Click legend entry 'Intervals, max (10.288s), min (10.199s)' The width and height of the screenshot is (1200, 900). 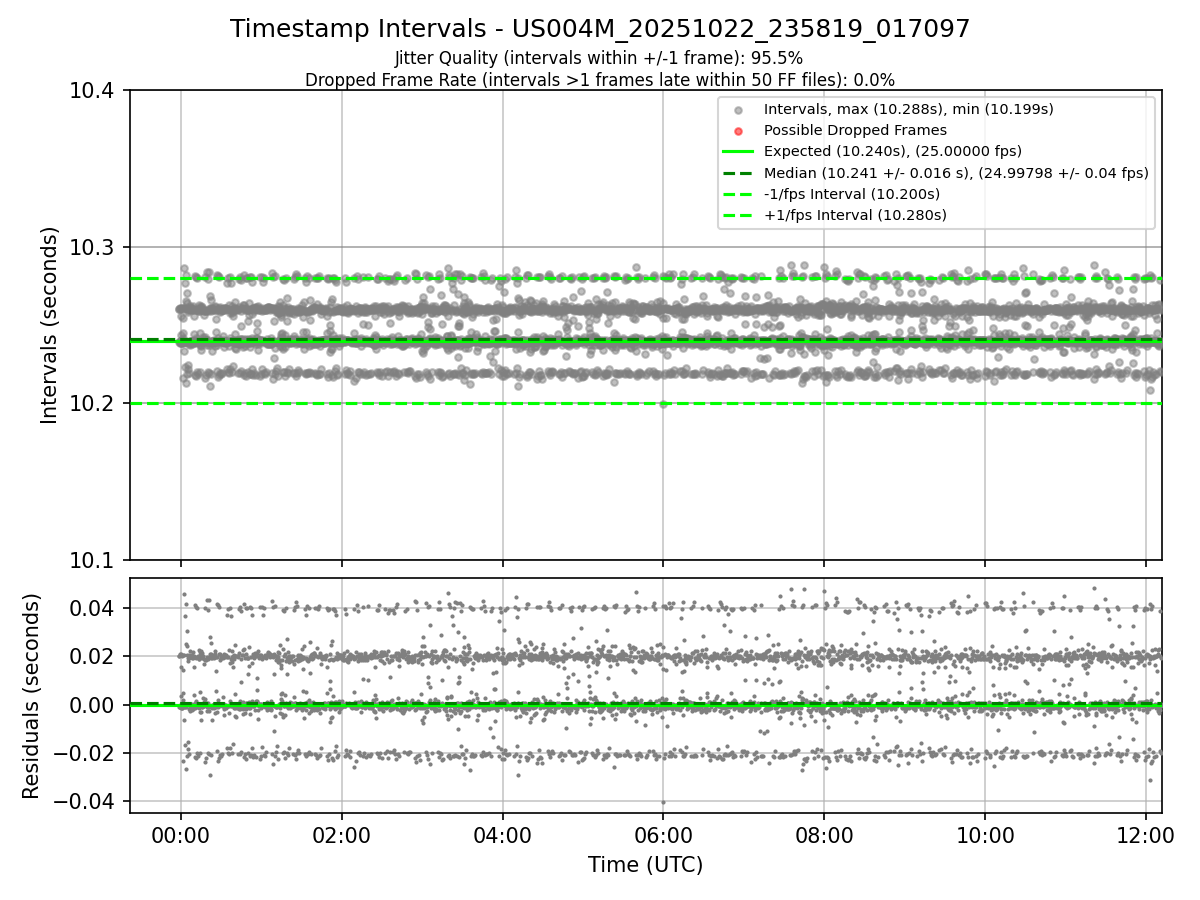(908, 109)
